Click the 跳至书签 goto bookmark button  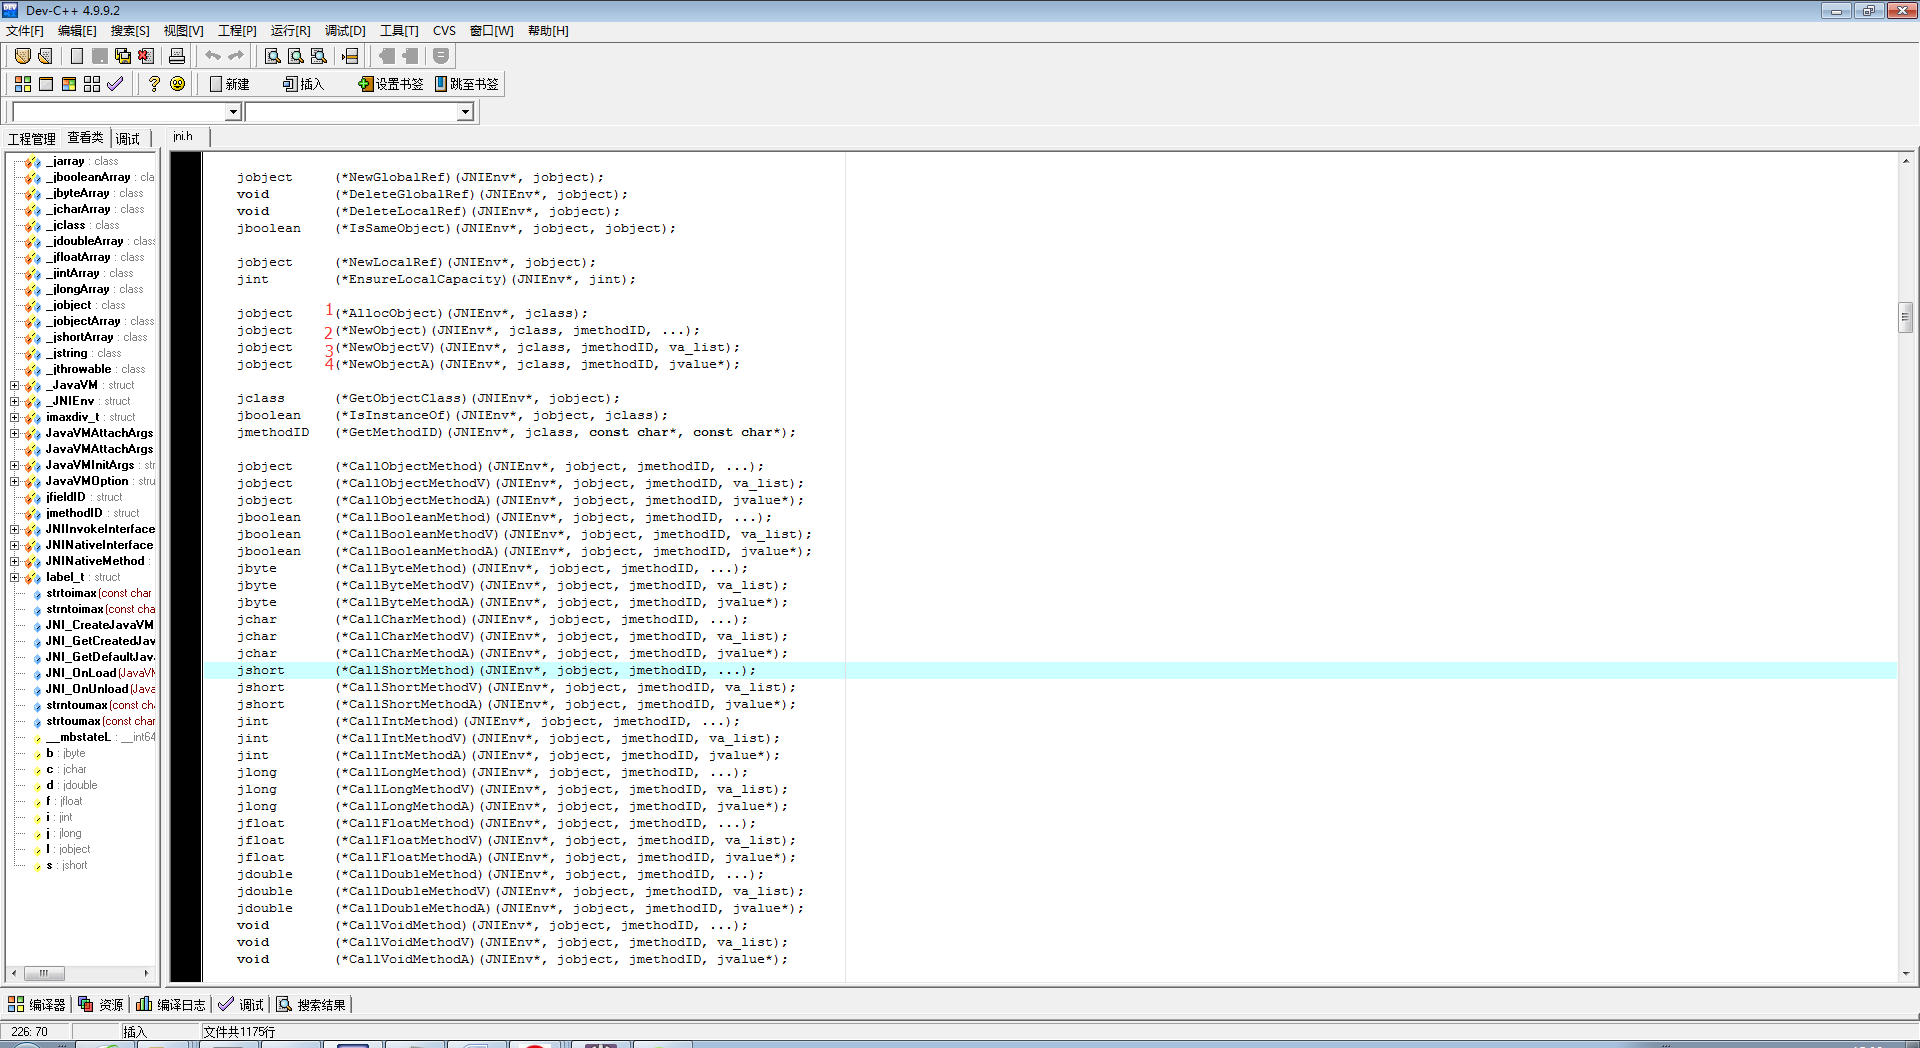[467, 84]
